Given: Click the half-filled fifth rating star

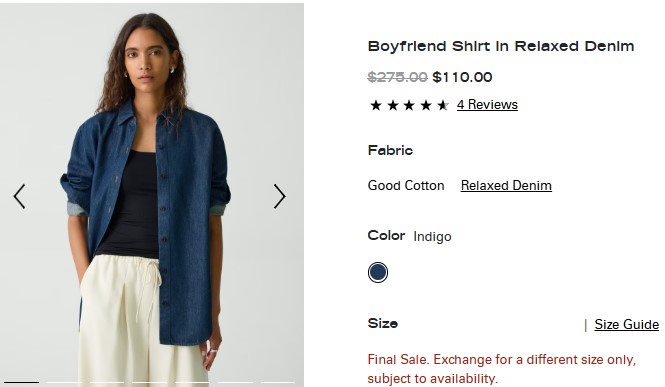Looking at the screenshot, I should [443, 105].
